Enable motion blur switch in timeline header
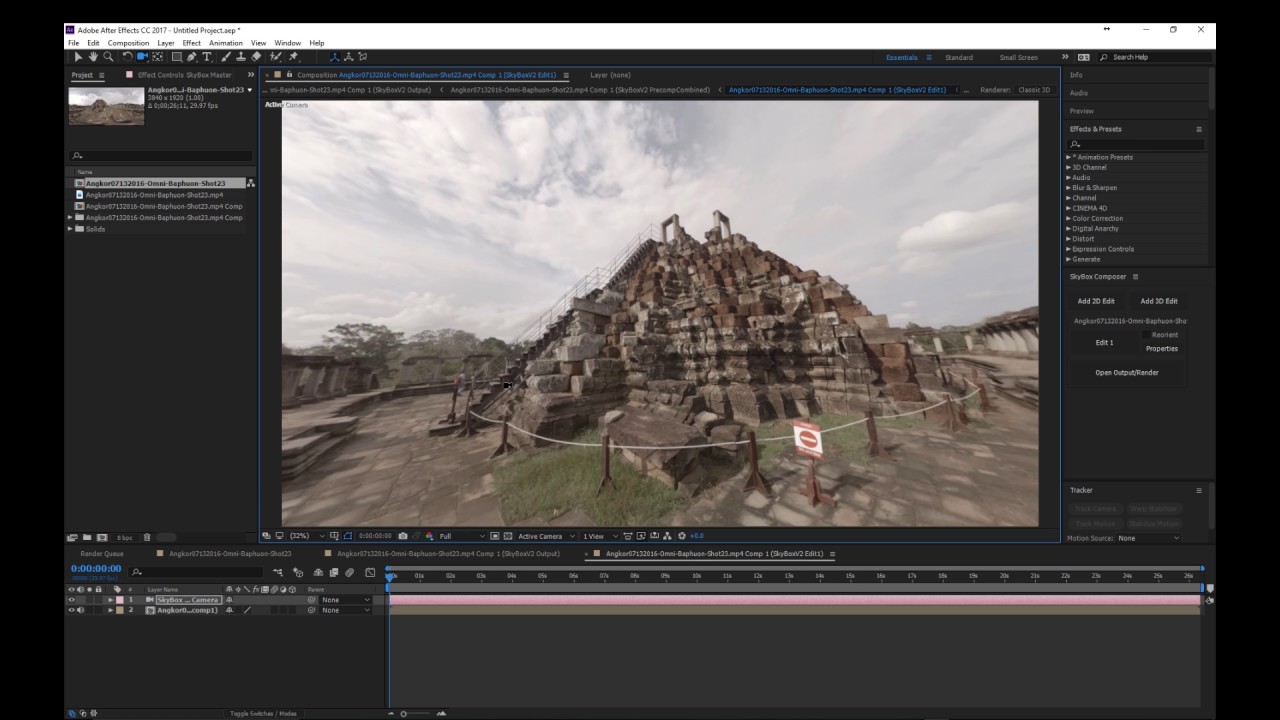This screenshot has width=1280, height=720. [x=349, y=572]
